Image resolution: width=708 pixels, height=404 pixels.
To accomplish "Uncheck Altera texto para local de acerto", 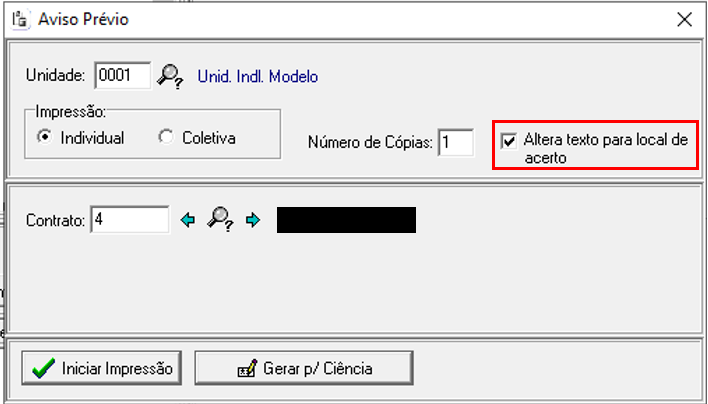I will pyautogui.click(x=509, y=141).
